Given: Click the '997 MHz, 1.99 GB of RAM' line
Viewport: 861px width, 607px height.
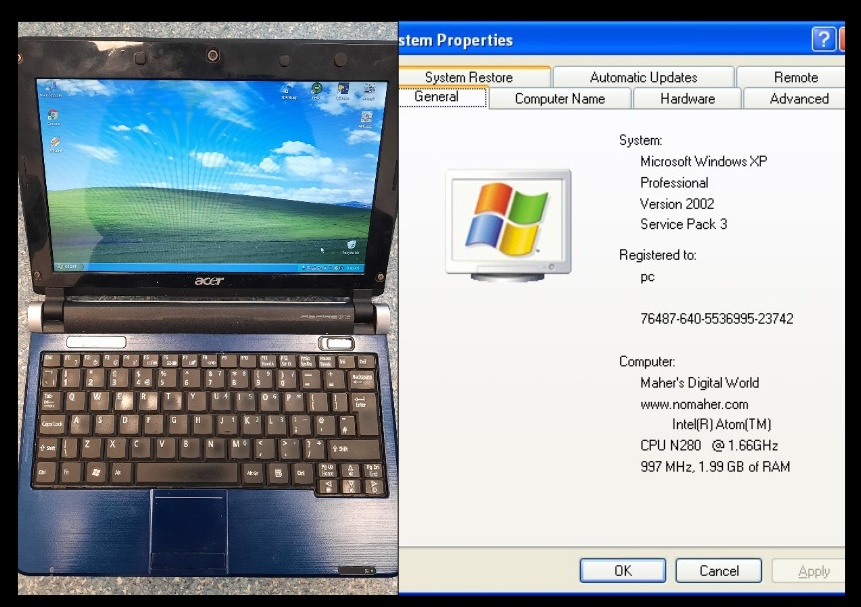Looking at the screenshot, I should click(x=715, y=467).
